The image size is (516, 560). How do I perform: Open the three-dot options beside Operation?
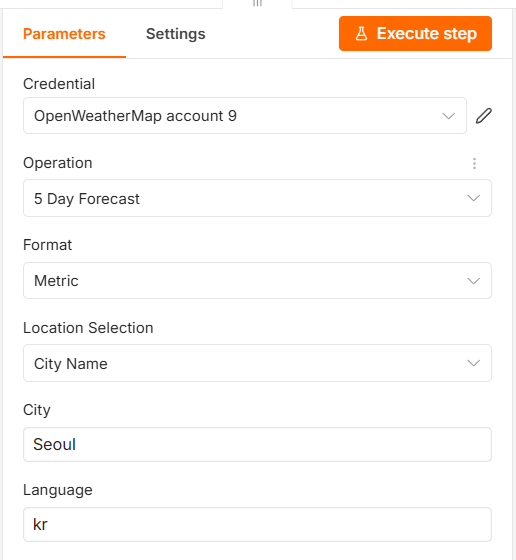pyautogui.click(x=474, y=163)
